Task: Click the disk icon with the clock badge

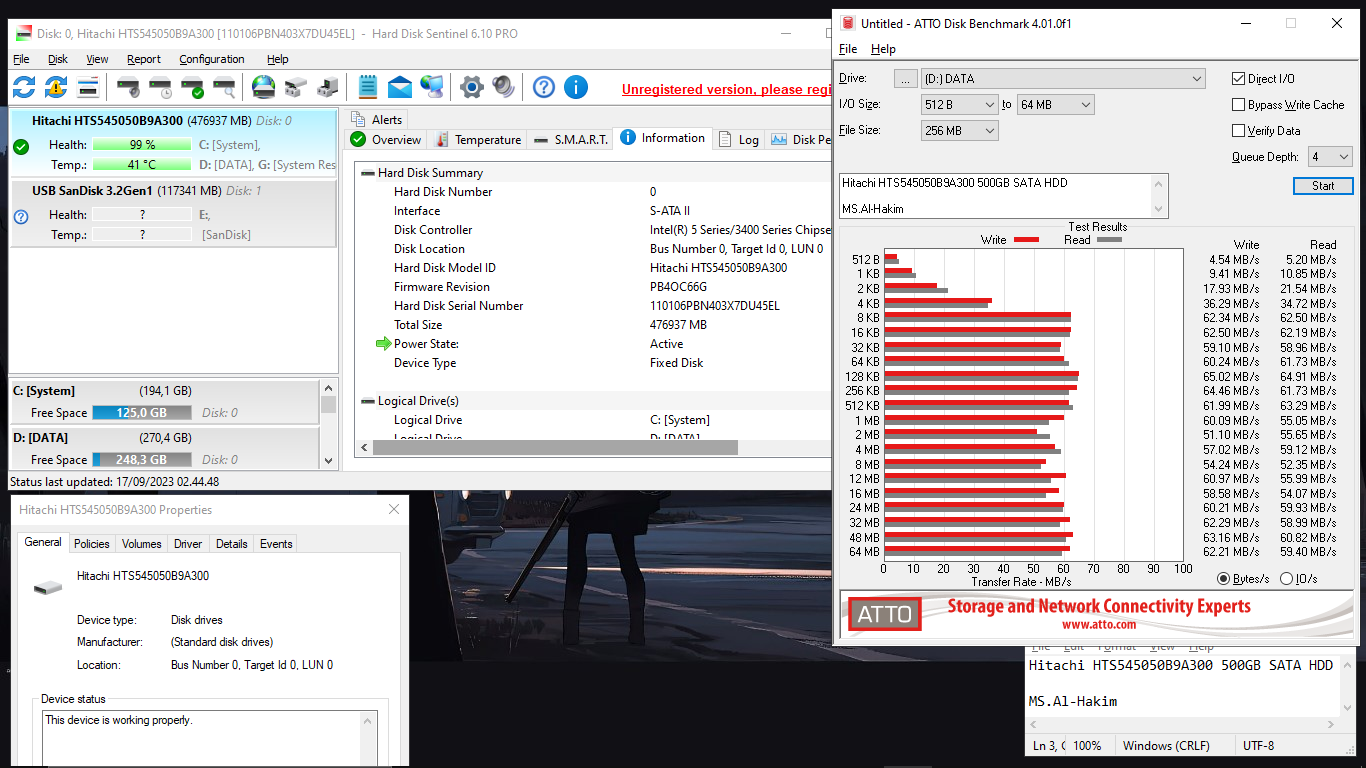Action: tap(160, 87)
